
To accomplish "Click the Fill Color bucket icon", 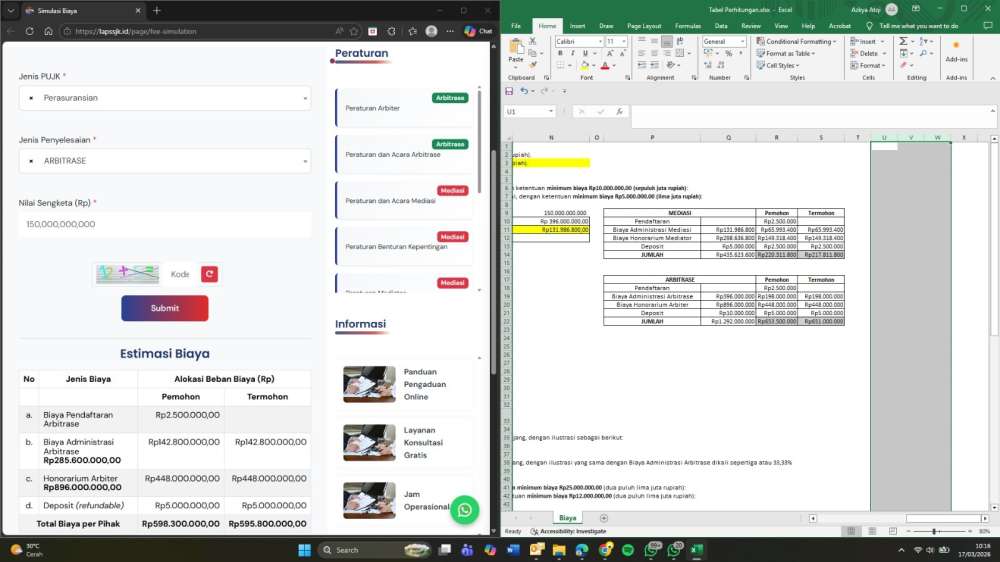I will pos(585,66).
